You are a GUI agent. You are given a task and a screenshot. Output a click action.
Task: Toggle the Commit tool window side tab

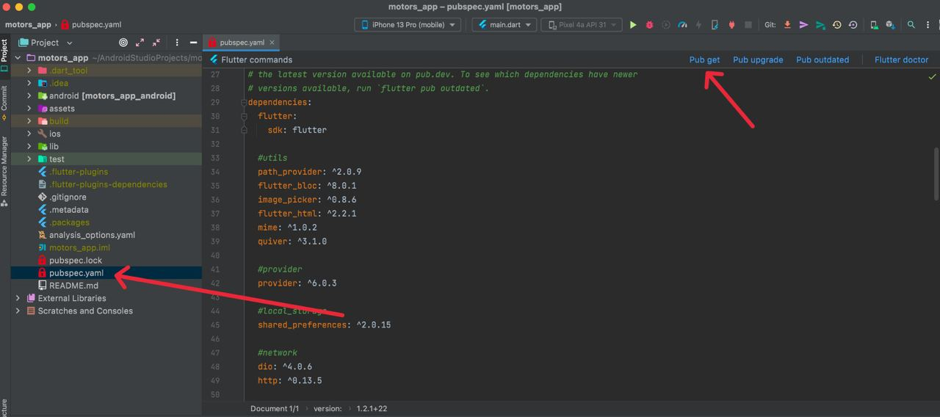click(x=4, y=98)
